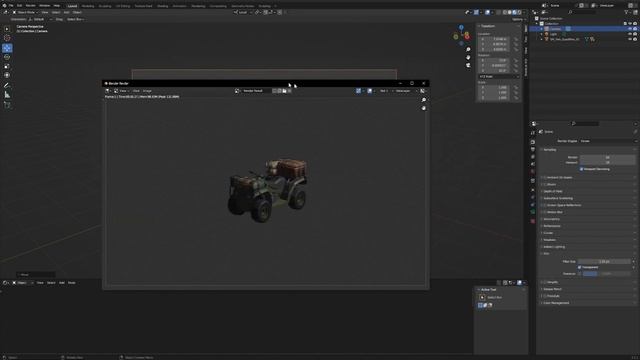
Task: Open the viewport Add menu
Action: coord(66,12)
